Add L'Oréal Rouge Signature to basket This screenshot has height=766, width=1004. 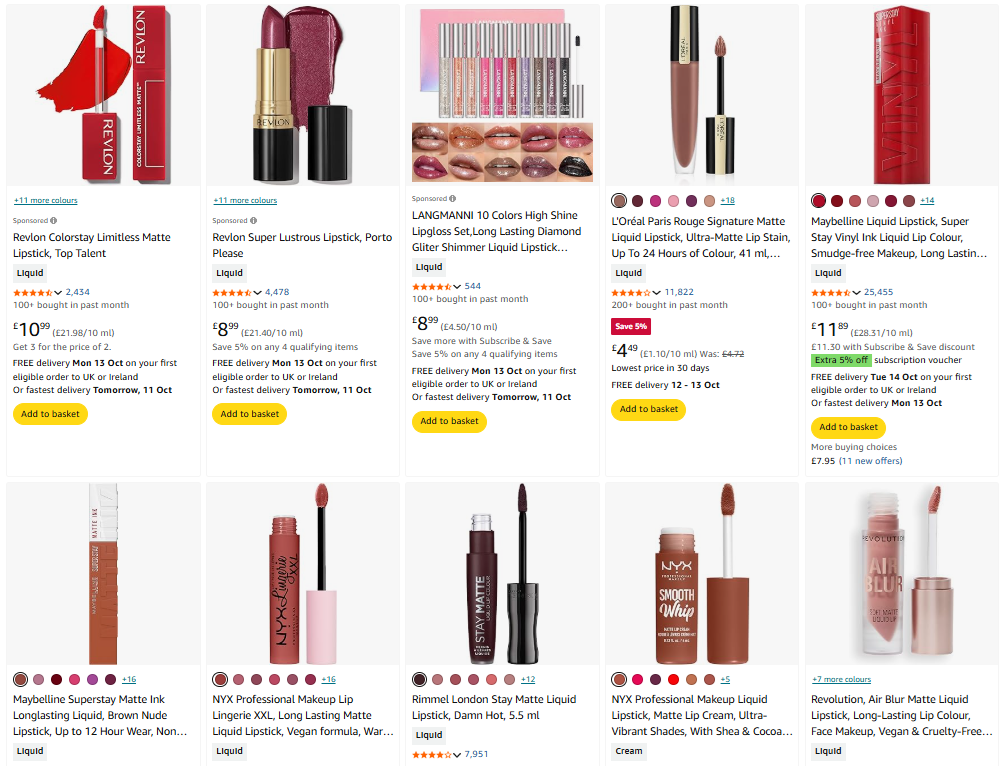(x=649, y=409)
